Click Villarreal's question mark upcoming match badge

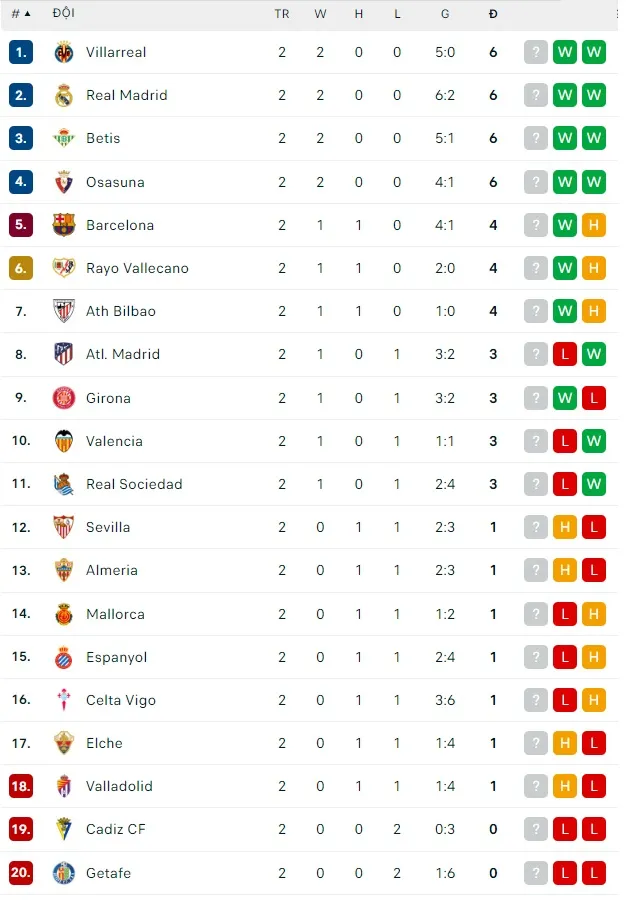(x=535, y=52)
